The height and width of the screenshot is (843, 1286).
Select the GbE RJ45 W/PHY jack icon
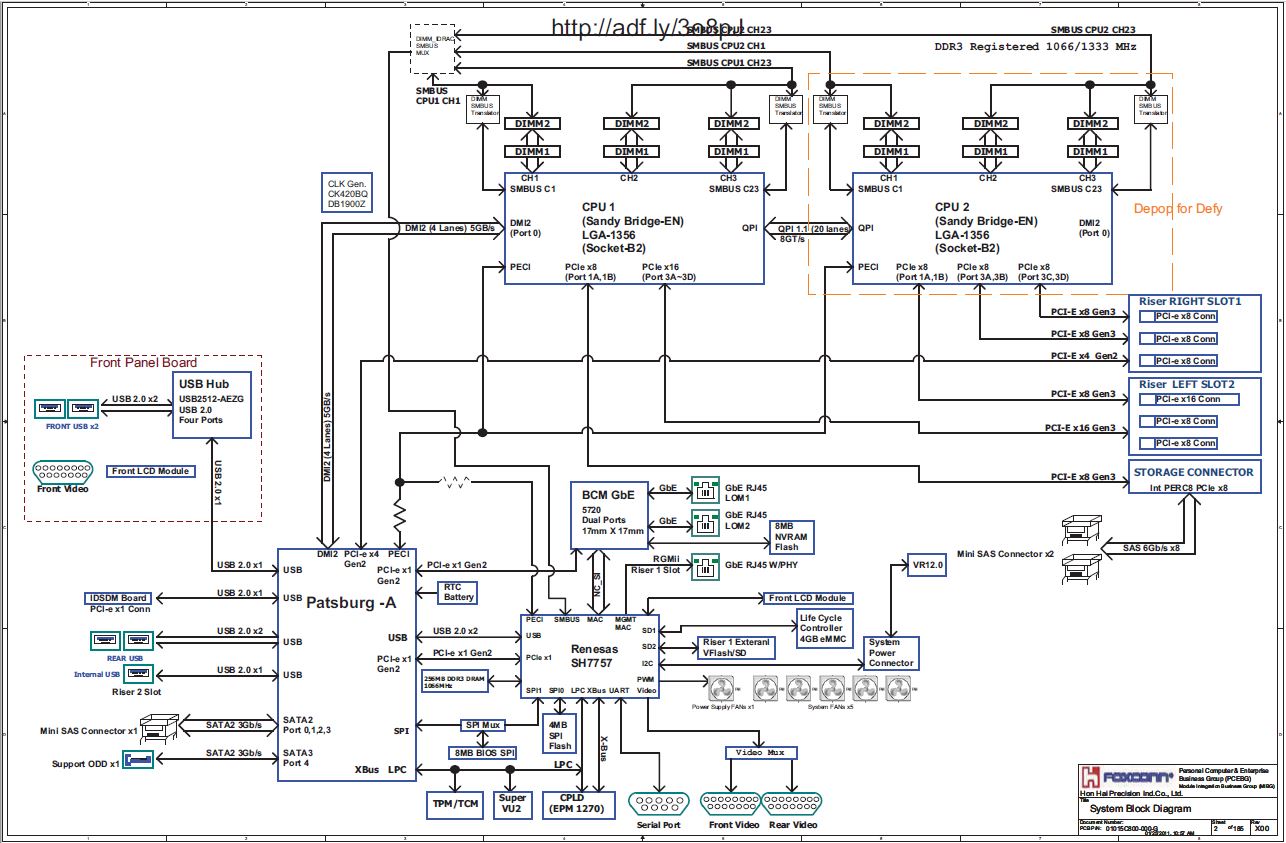[x=707, y=566]
